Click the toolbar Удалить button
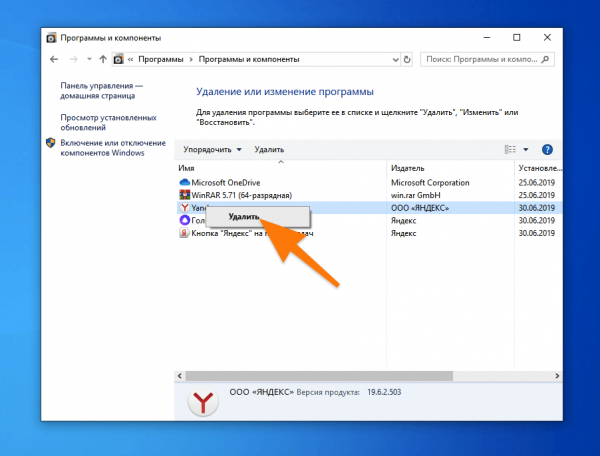 (269, 150)
